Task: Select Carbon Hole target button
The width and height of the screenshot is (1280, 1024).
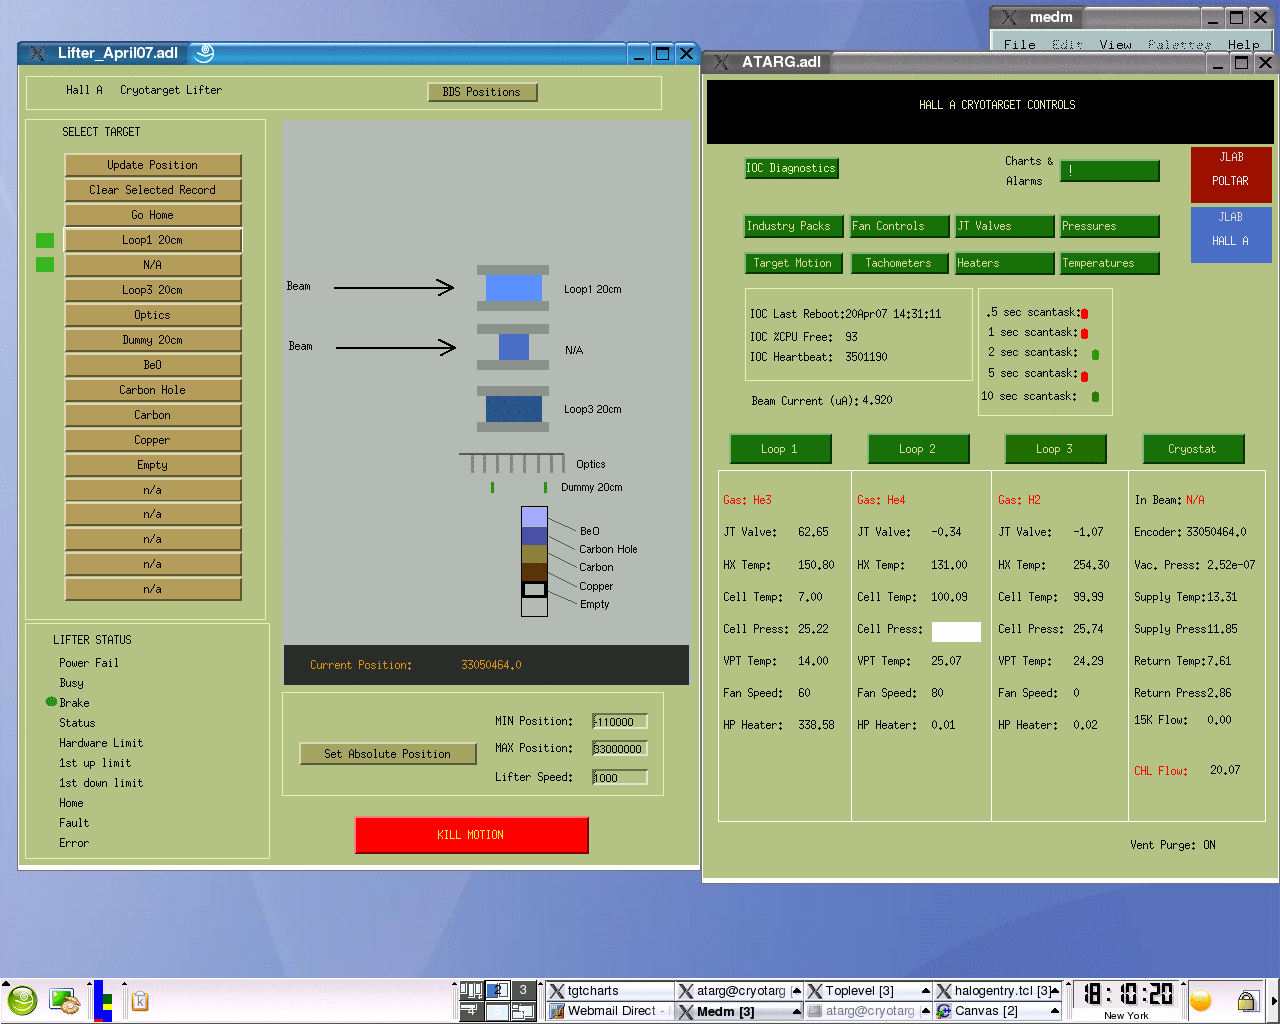Action: (x=153, y=390)
